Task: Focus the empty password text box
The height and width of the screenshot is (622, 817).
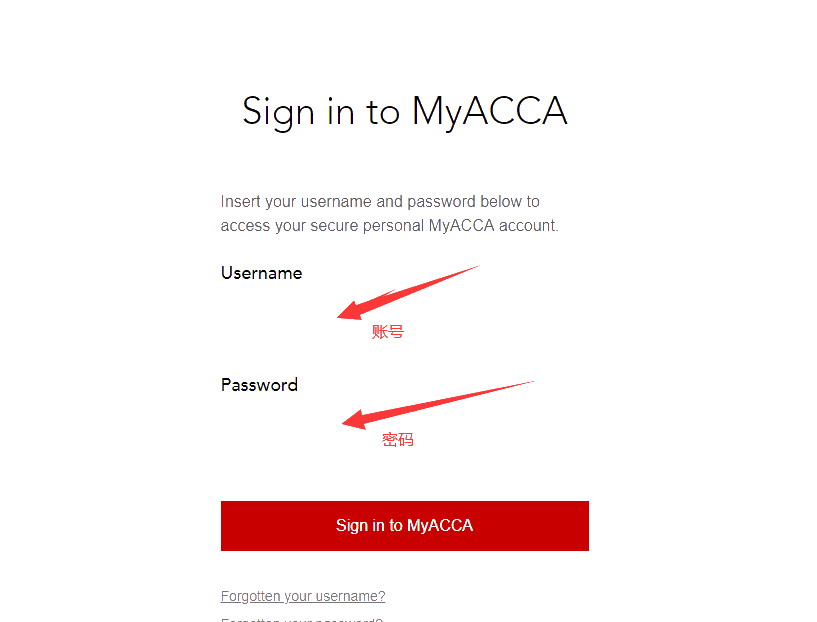Action: (x=404, y=420)
